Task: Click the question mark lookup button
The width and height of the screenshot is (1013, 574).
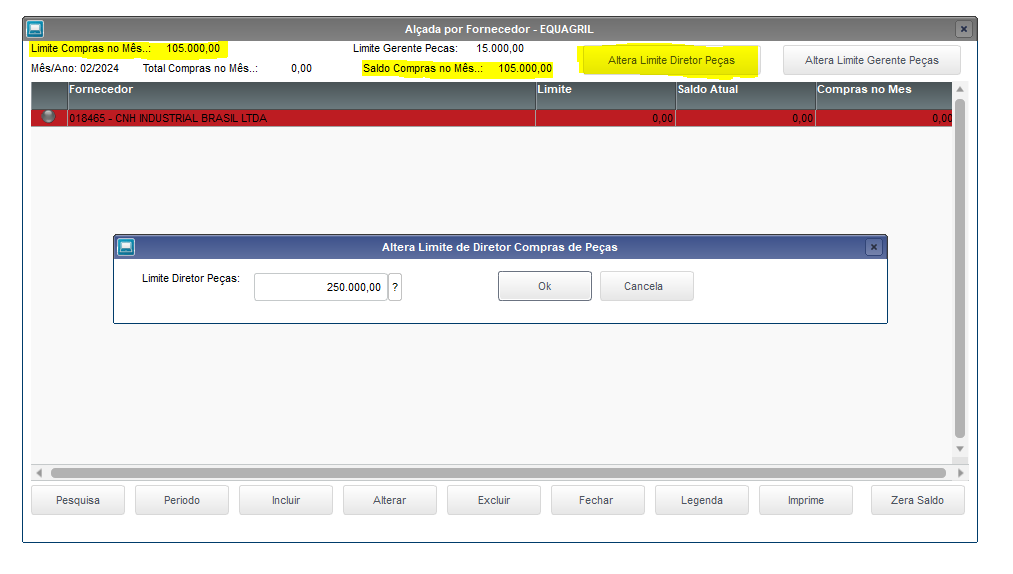Action: coord(395,287)
